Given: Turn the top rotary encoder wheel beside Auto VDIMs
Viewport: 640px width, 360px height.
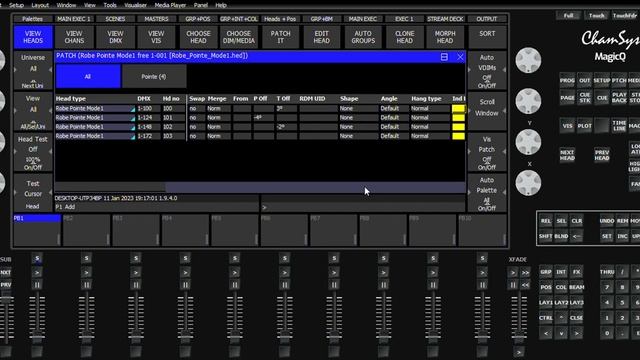Looking at the screenshot, I should [528, 60].
